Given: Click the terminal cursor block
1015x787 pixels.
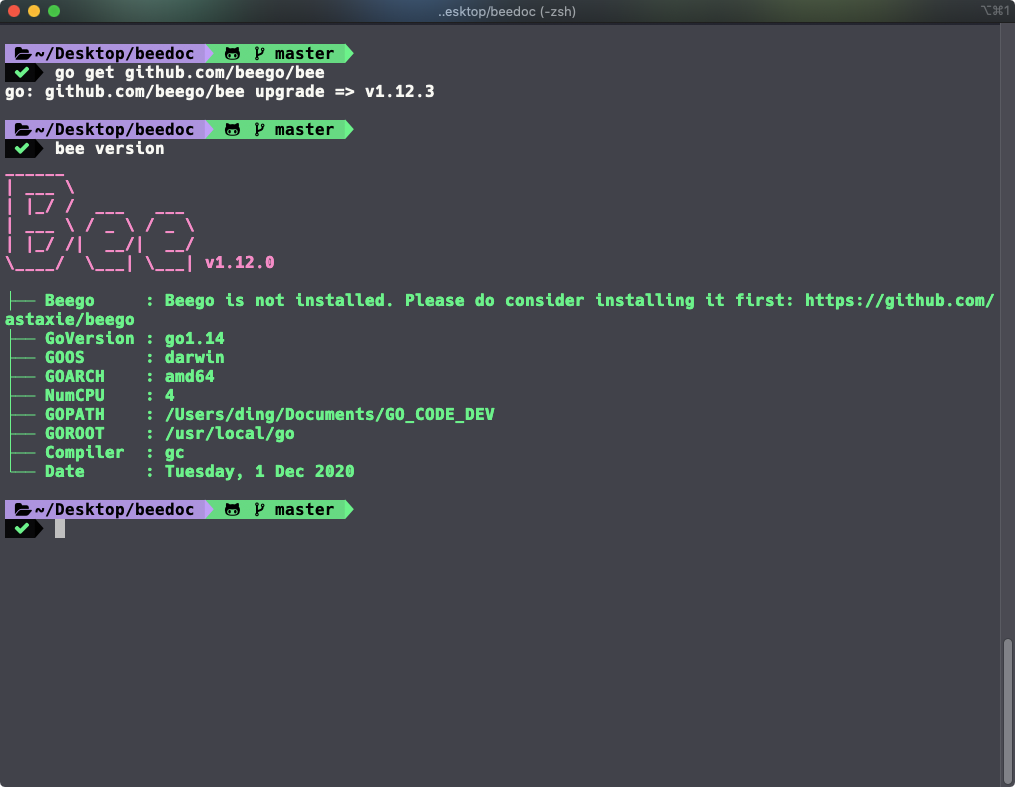Looking at the screenshot, I should tap(60, 529).
